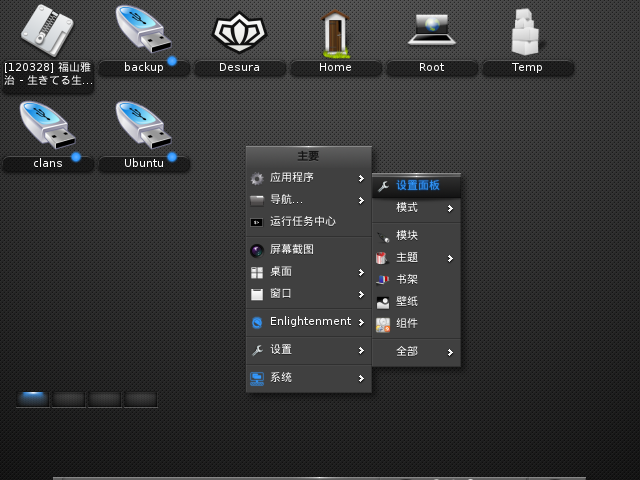Click the Desura label text
640x480 pixels.
tap(239, 67)
